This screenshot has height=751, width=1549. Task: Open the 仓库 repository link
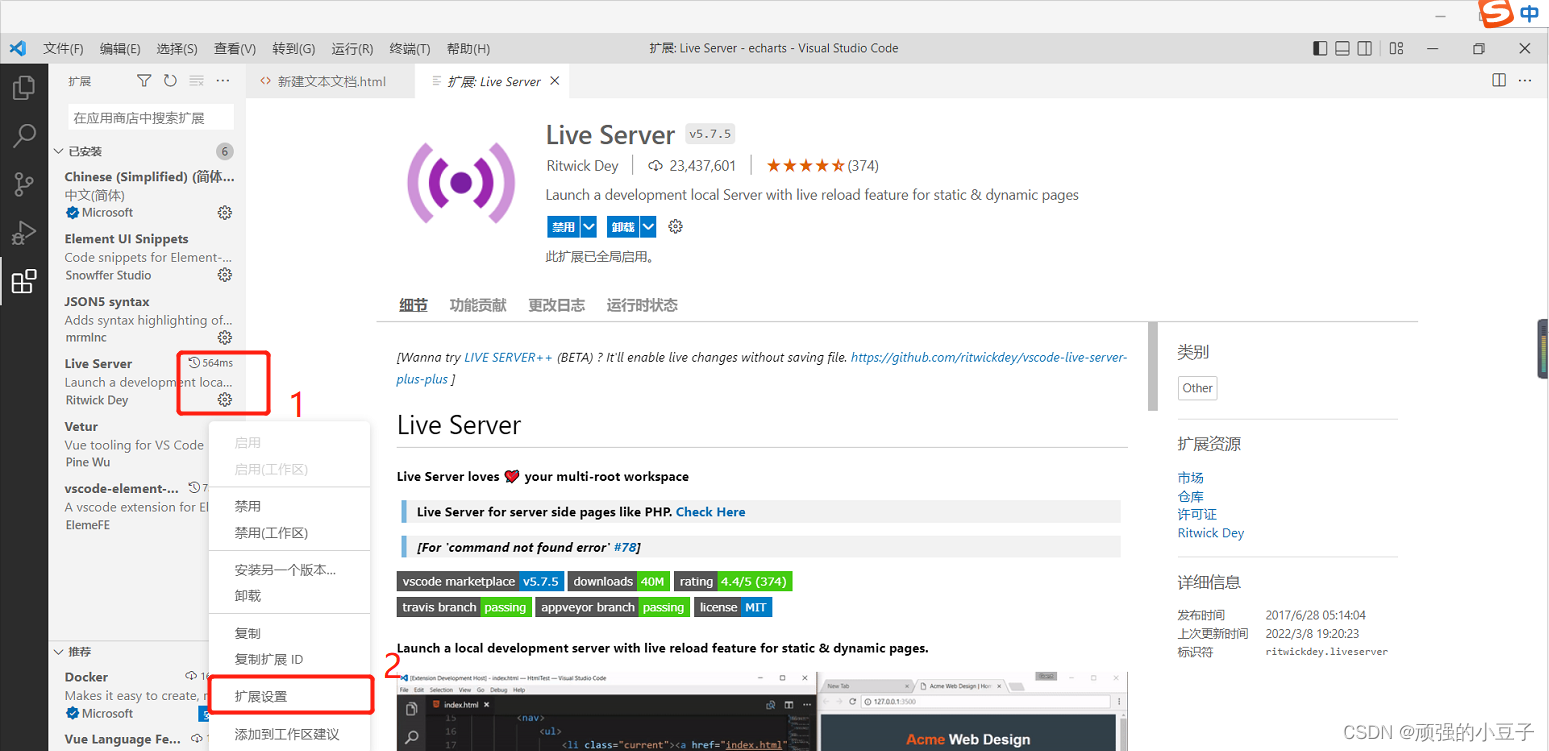click(x=1190, y=496)
